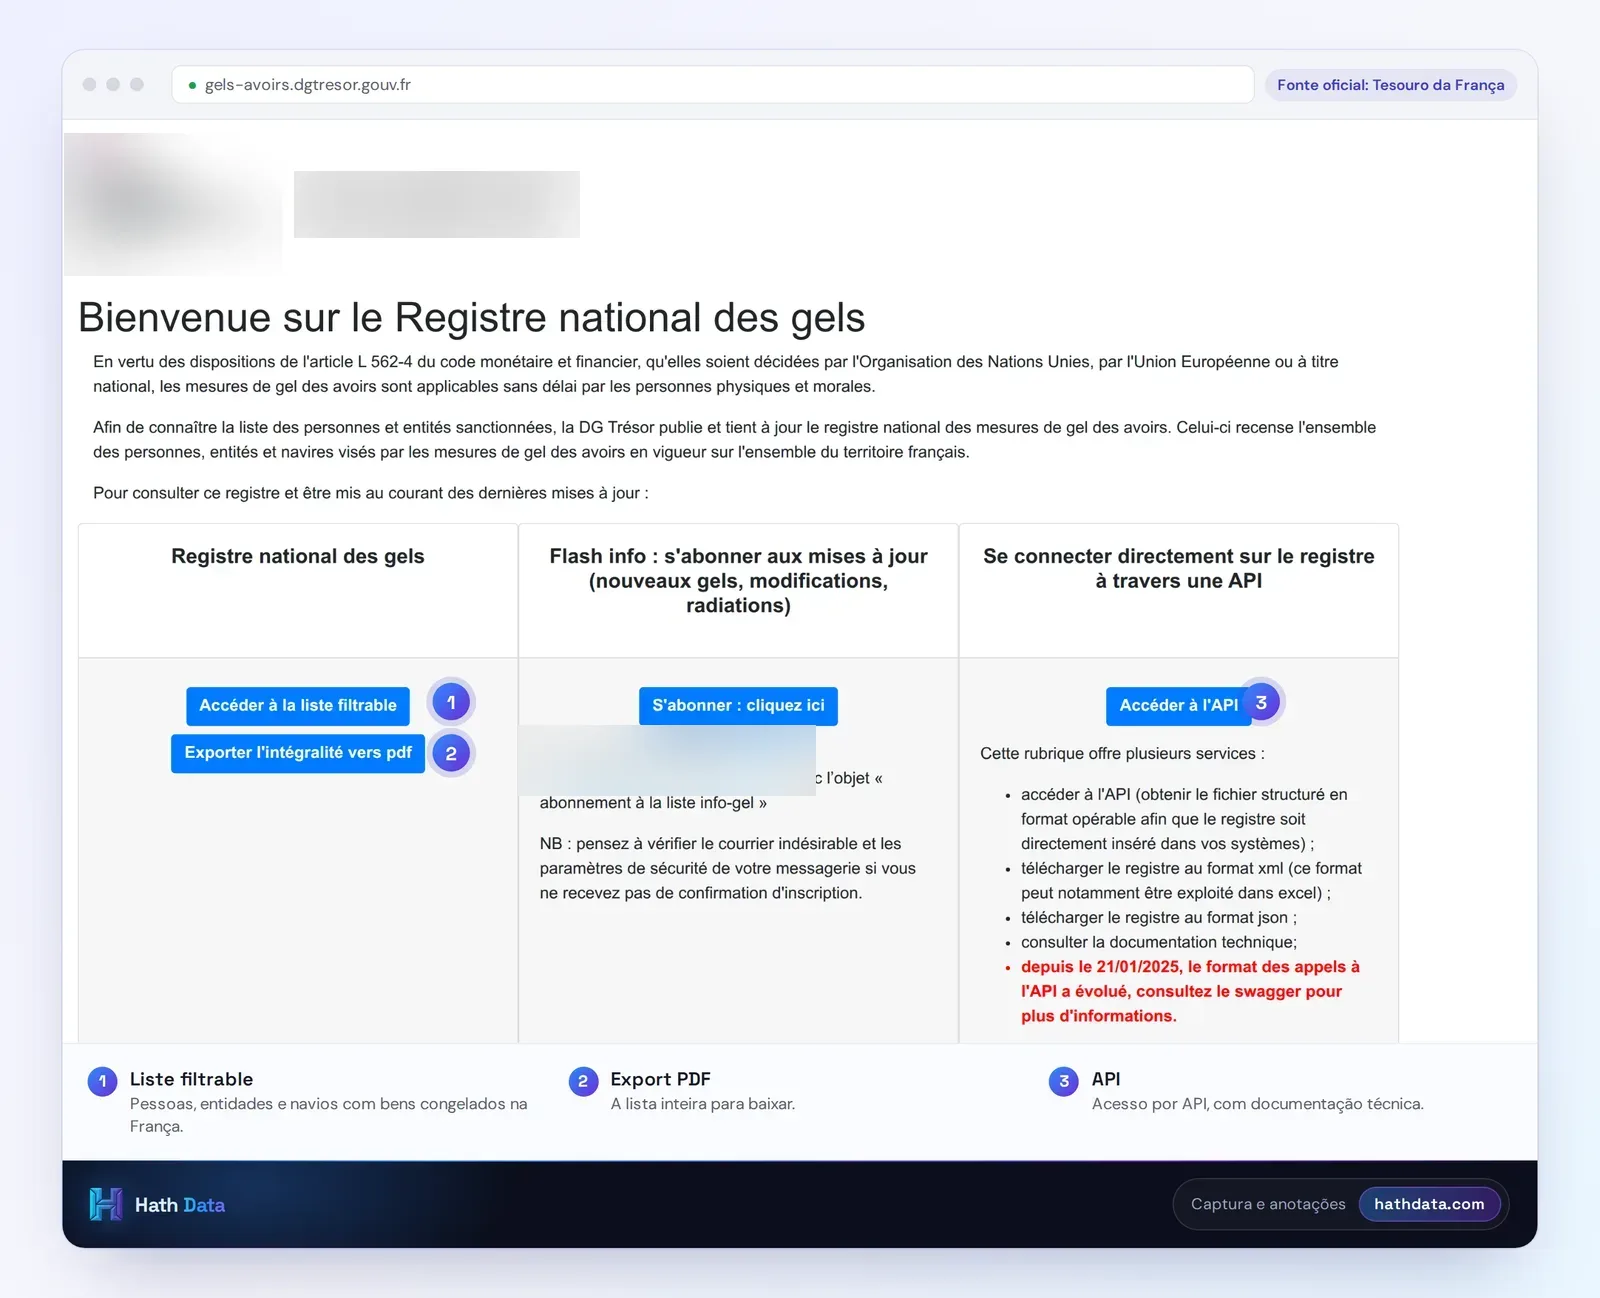Image resolution: width=1600 pixels, height=1298 pixels.
Task: Click the 'Pour consulter ce registre' paragraph
Action: click(370, 493)
